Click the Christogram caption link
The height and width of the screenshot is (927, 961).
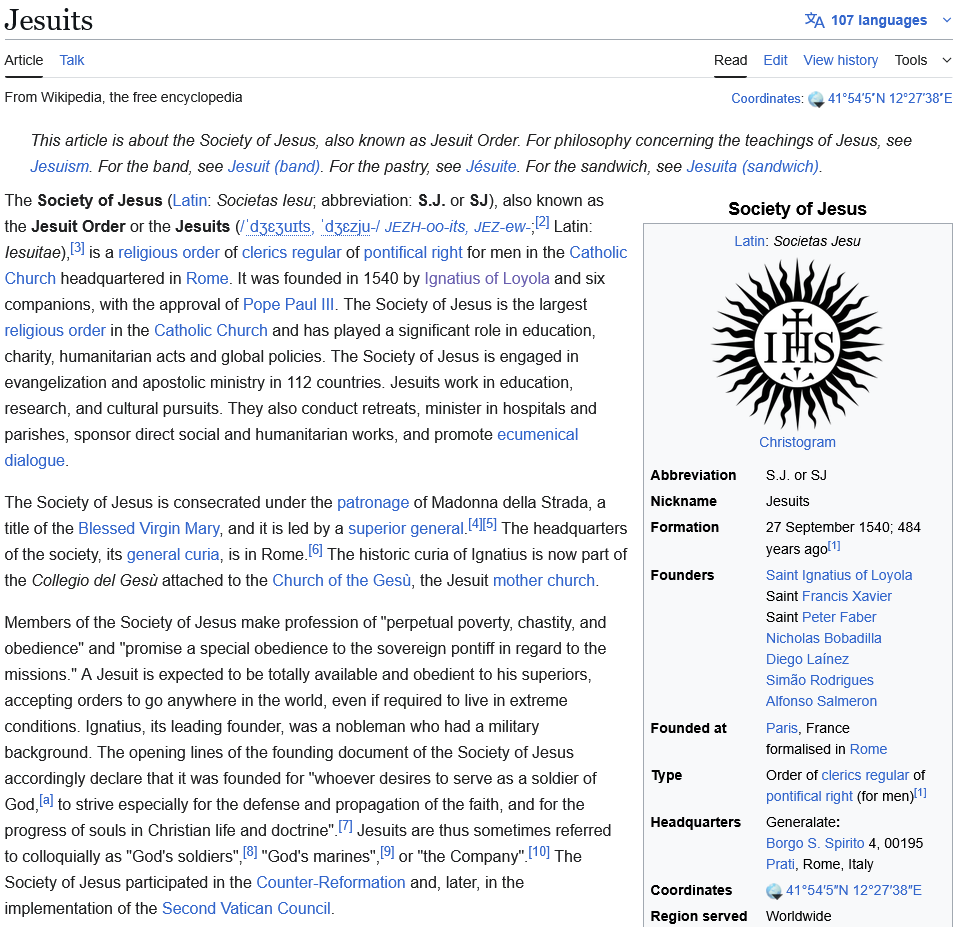797,442
